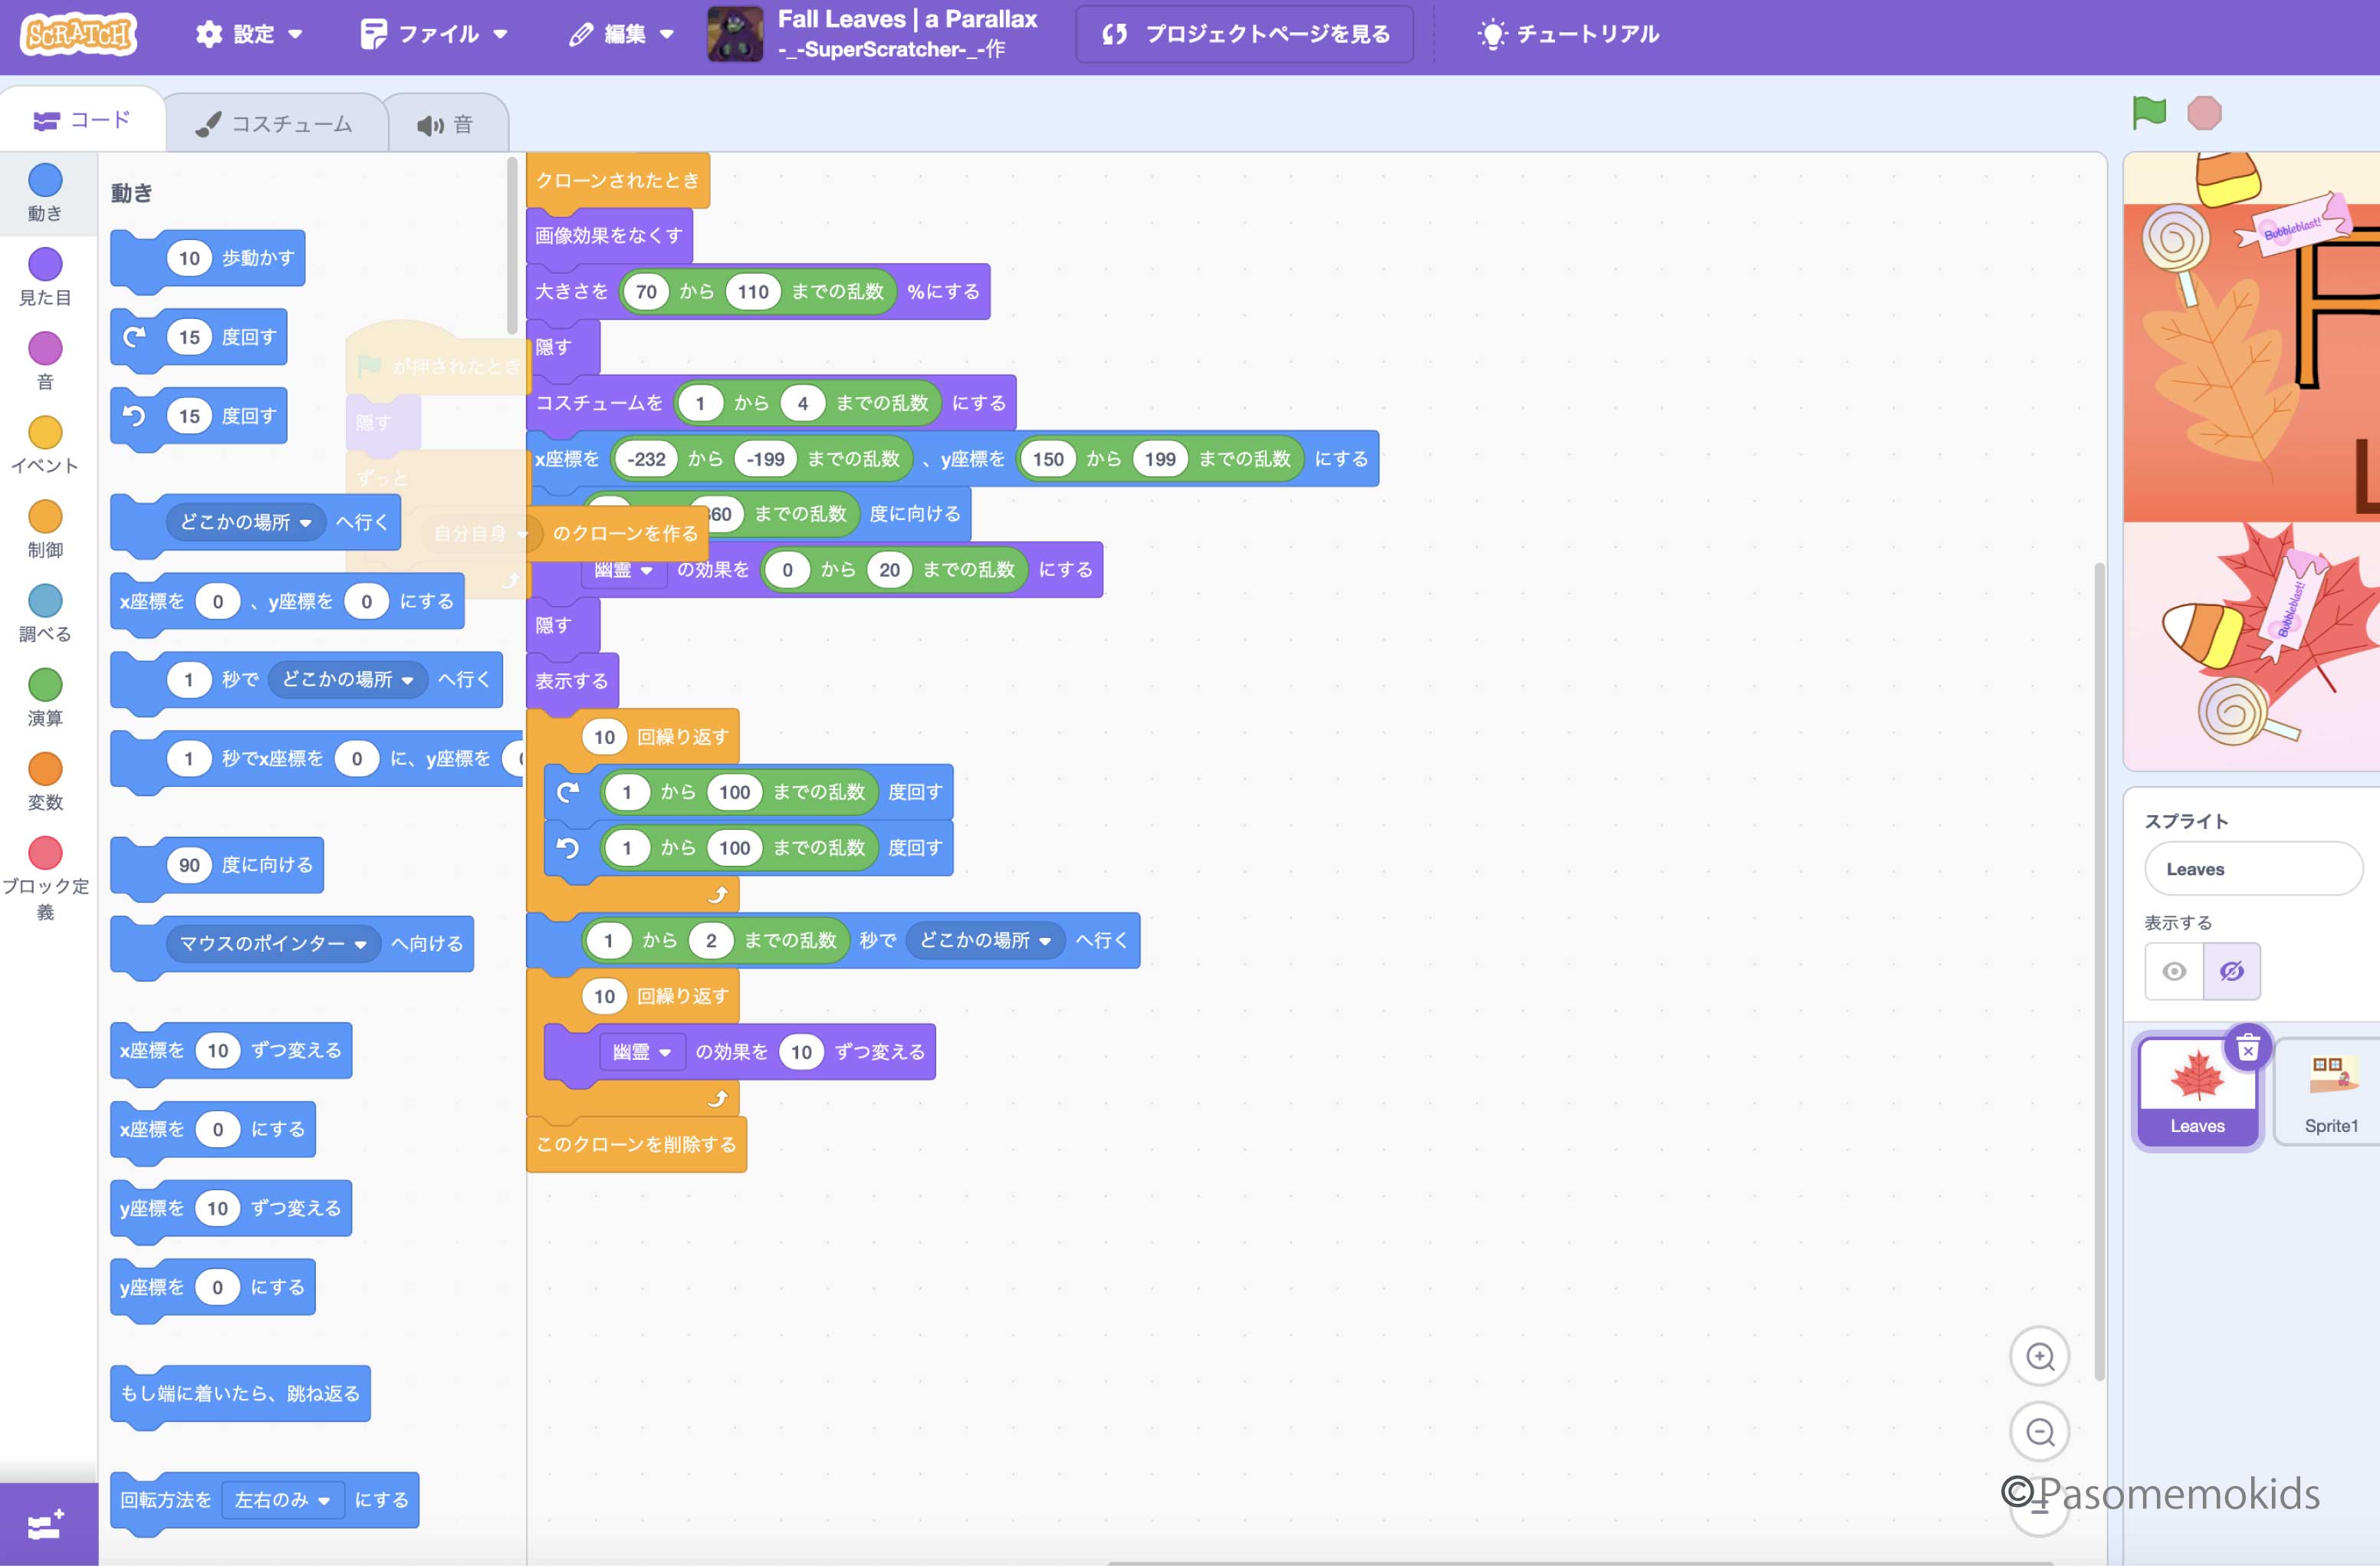Switch to the コスチューム tab

point(276,124)
